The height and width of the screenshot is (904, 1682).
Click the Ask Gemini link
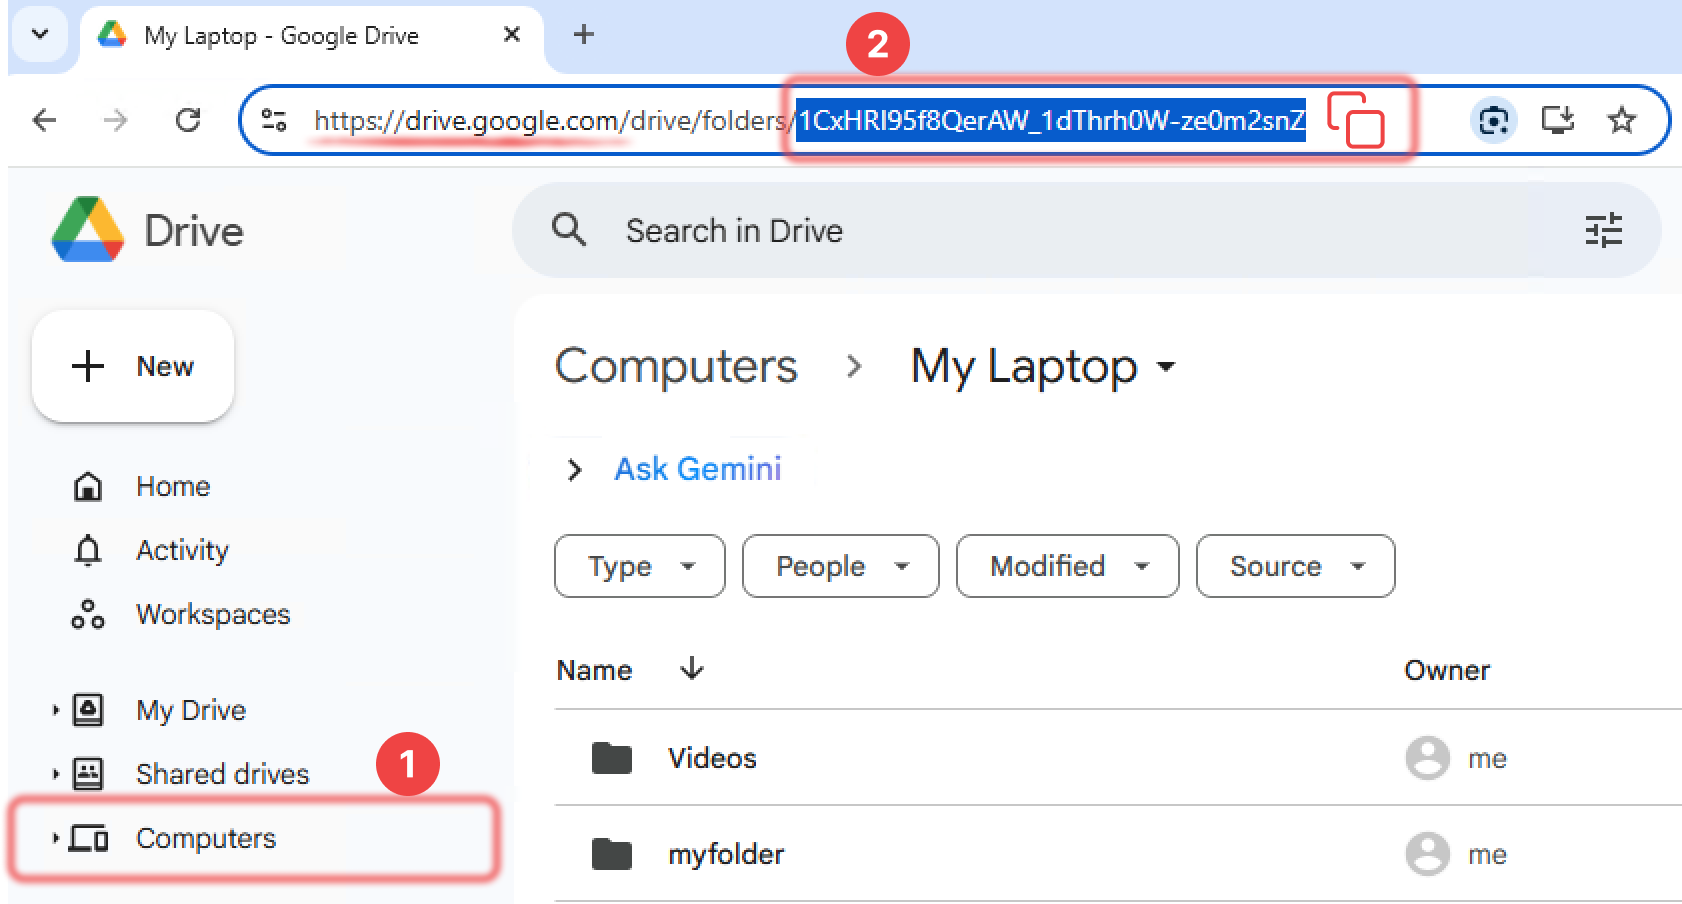[697, 468]
